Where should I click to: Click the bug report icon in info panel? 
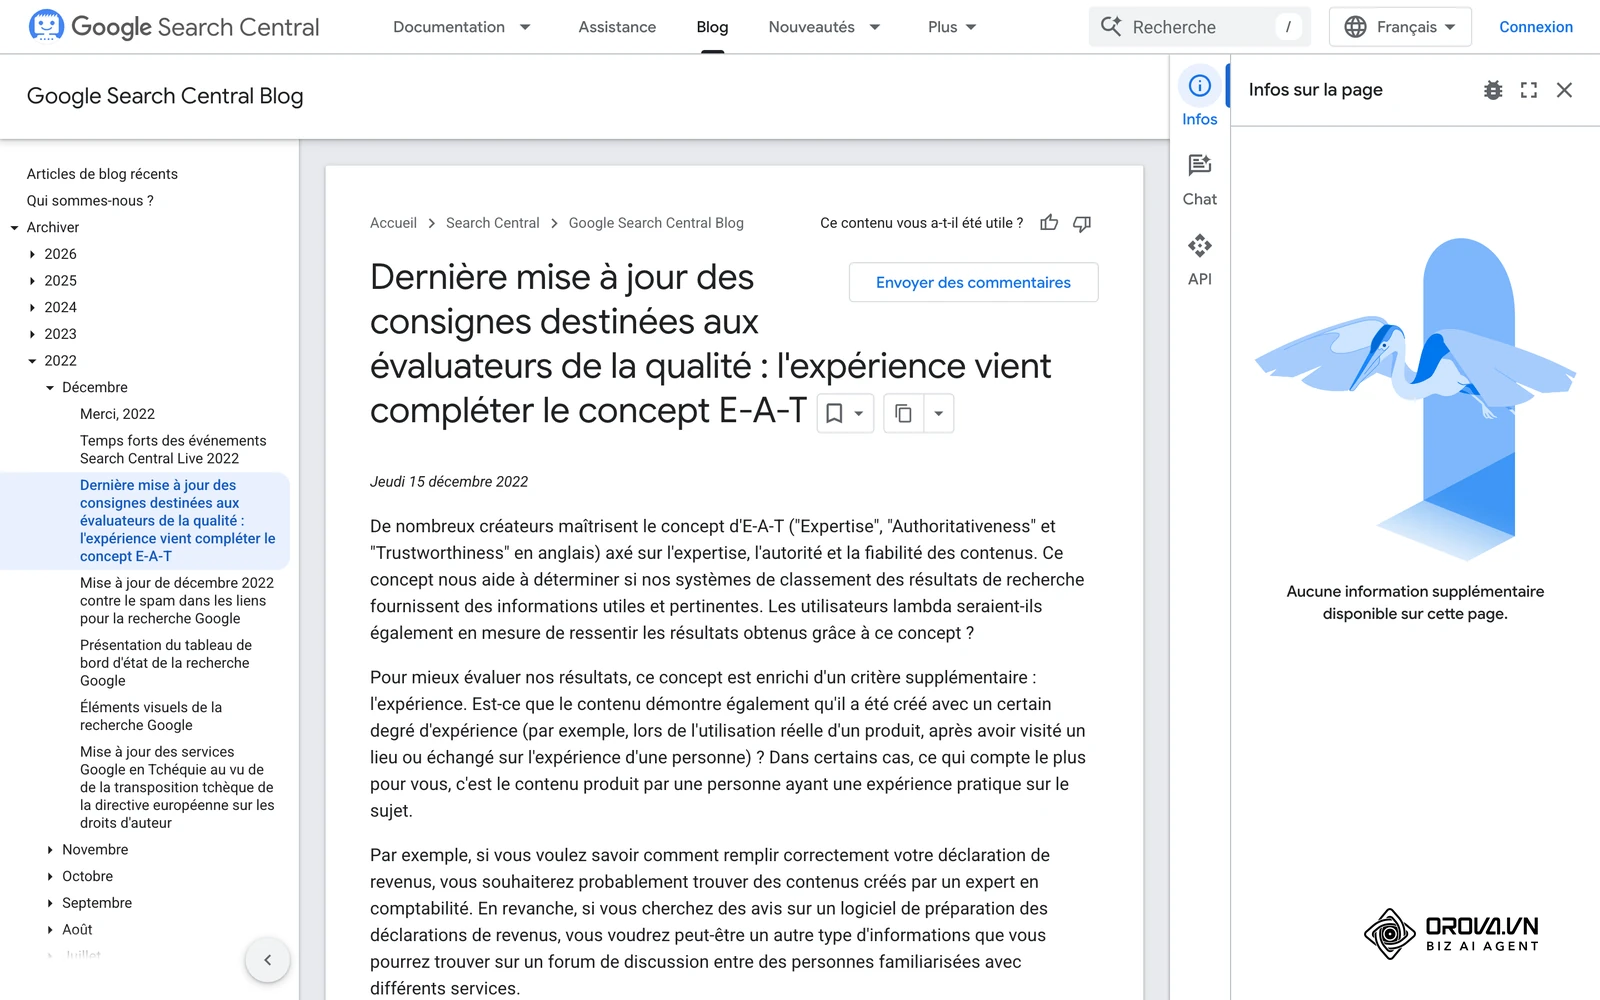pyautogui.click(x=1493, y=90)
